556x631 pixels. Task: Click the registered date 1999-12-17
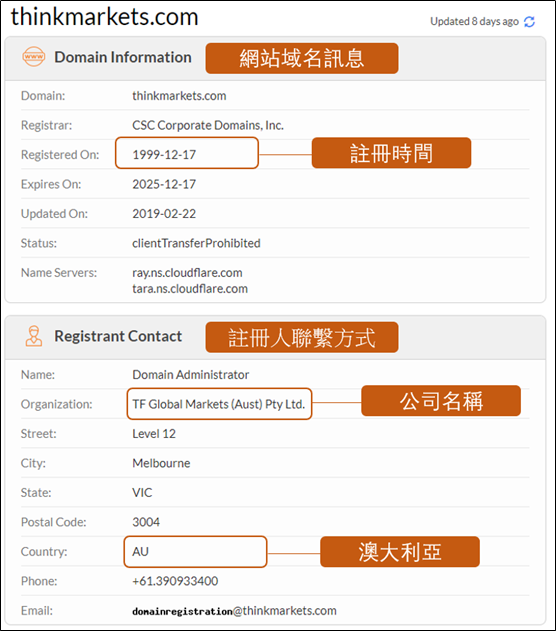coord(164,155)
